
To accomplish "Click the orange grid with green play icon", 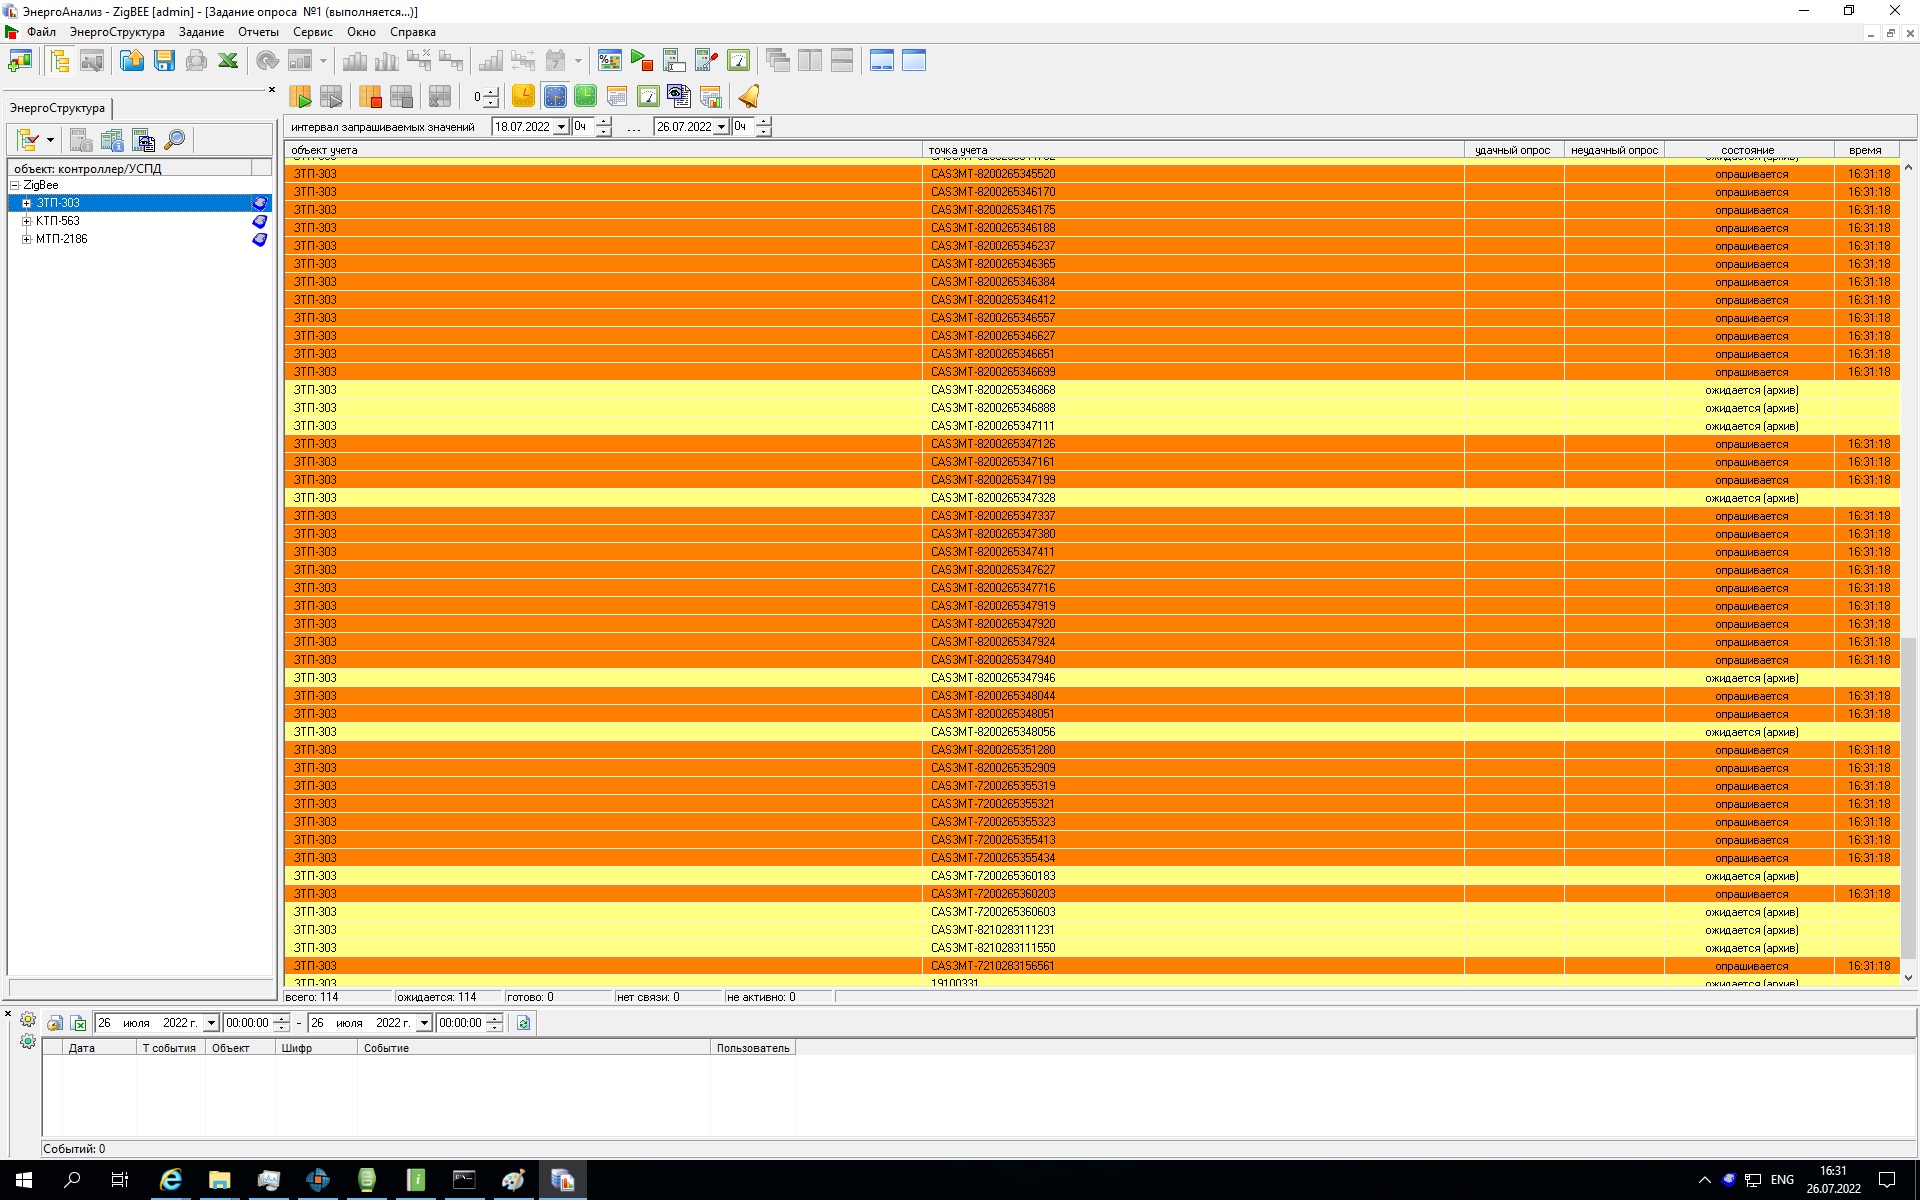I will pos(300,96).
